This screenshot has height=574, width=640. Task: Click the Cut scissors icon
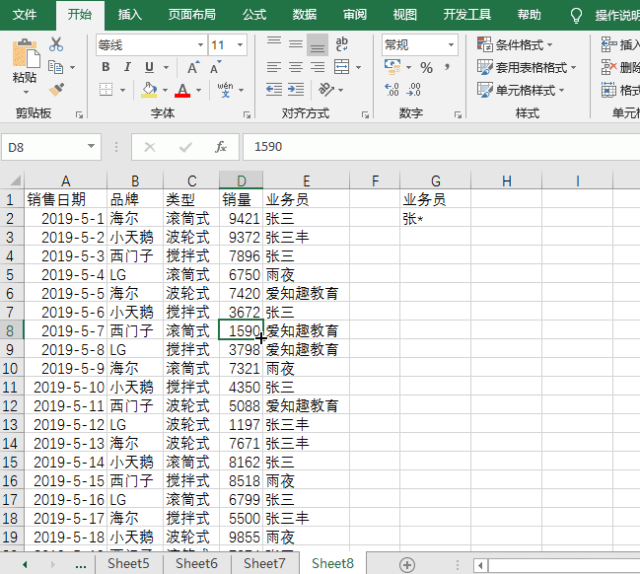[56, 44]
